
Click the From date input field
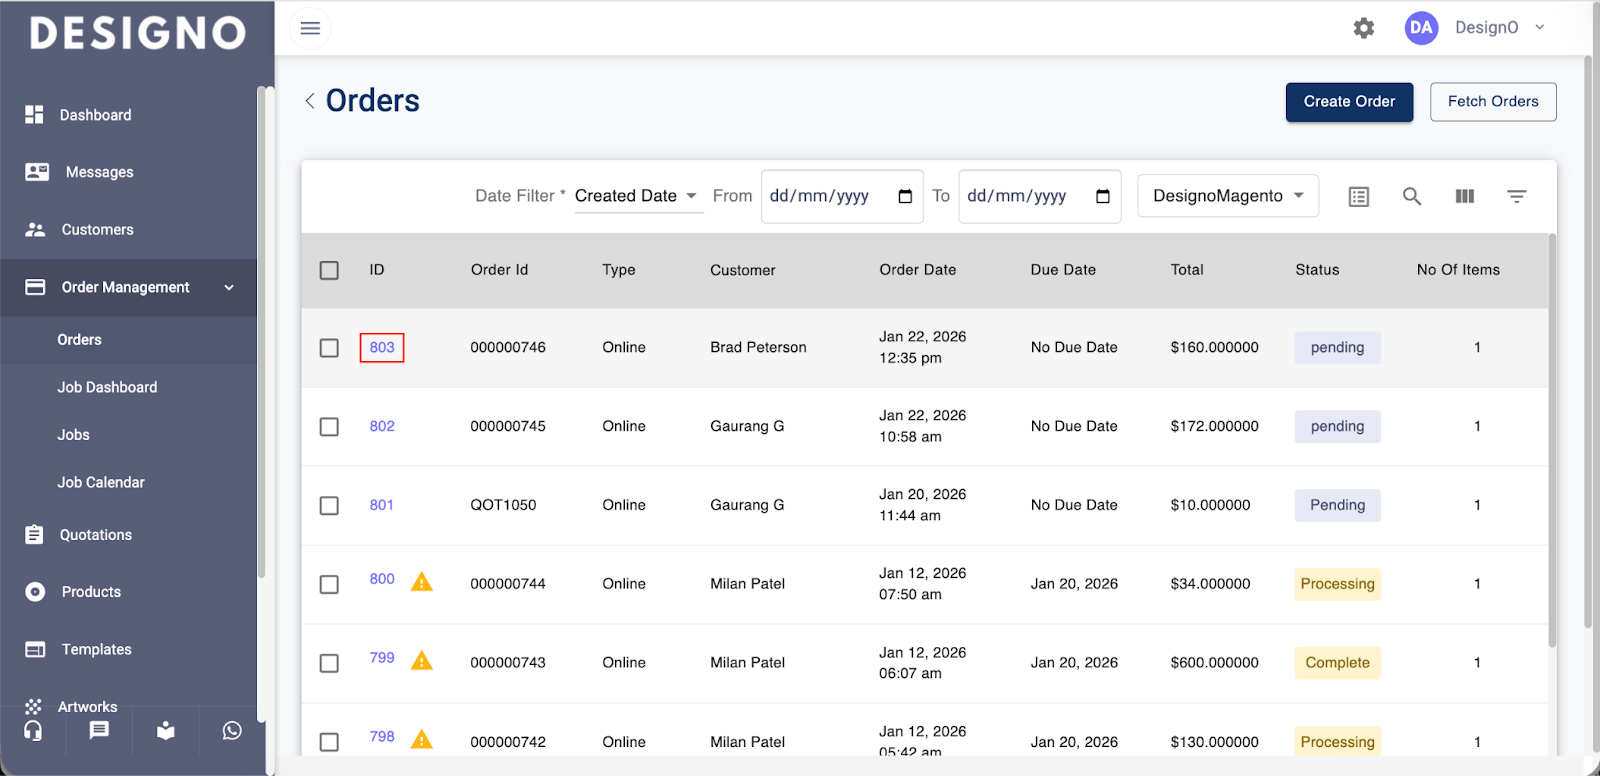(830, 196)
